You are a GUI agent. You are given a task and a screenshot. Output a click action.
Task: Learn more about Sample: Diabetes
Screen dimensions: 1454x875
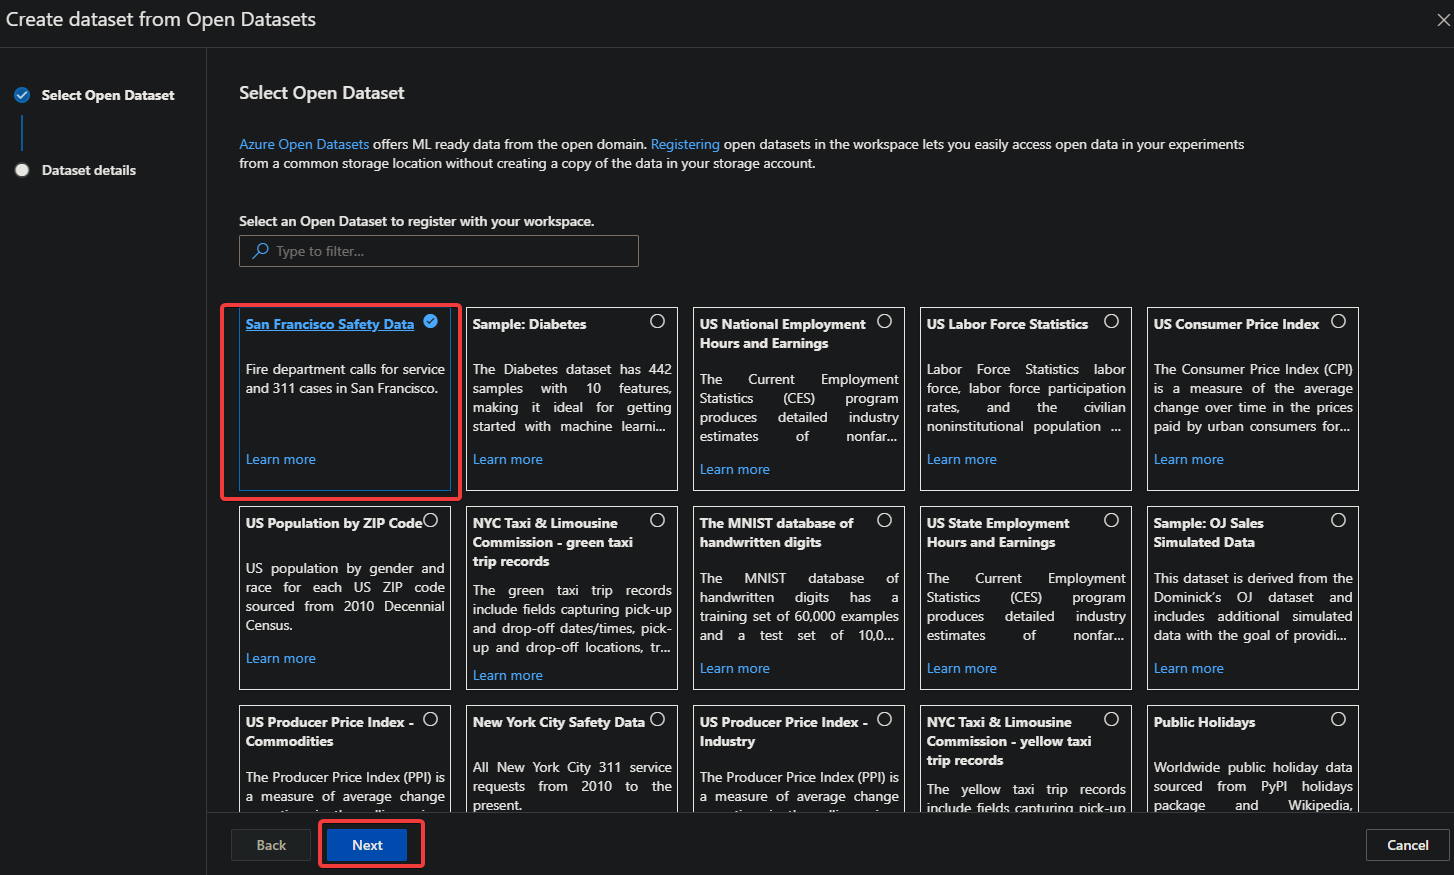pos(508,459)
